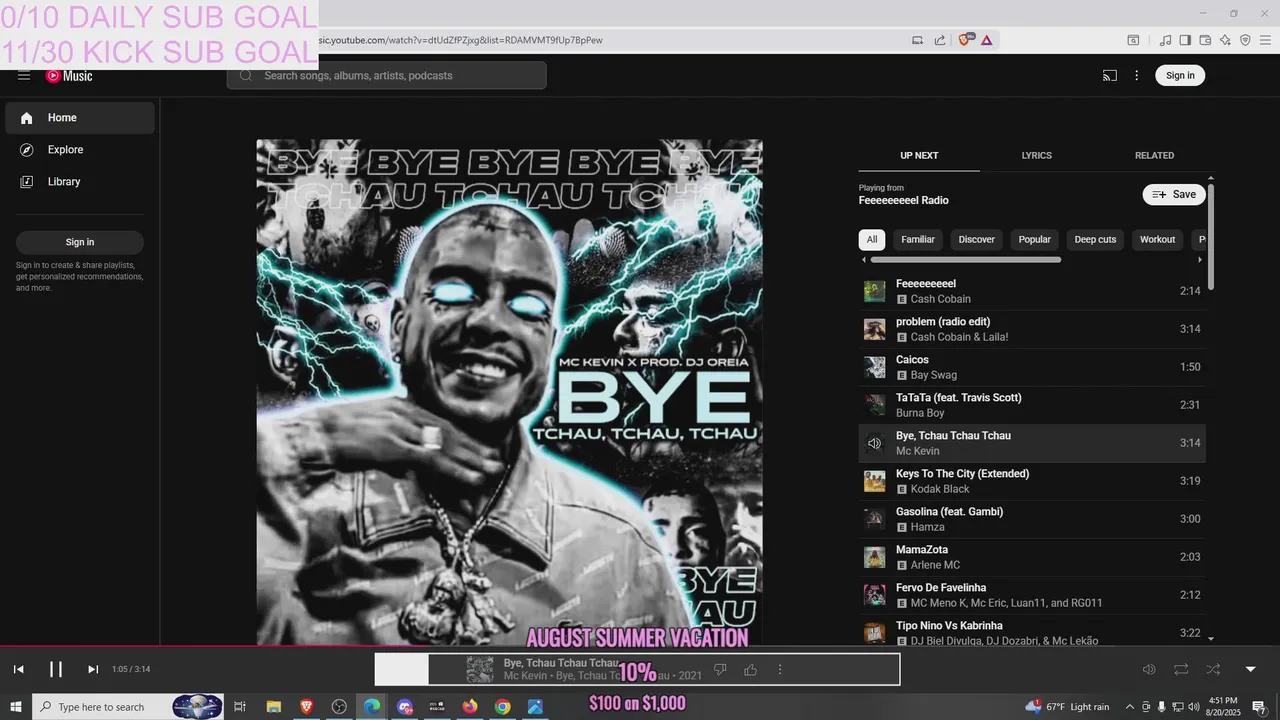This screenshot has height=720, width=1280.
Task: Click the filter chips scroll-left arrow
Action: pos(864,260)
